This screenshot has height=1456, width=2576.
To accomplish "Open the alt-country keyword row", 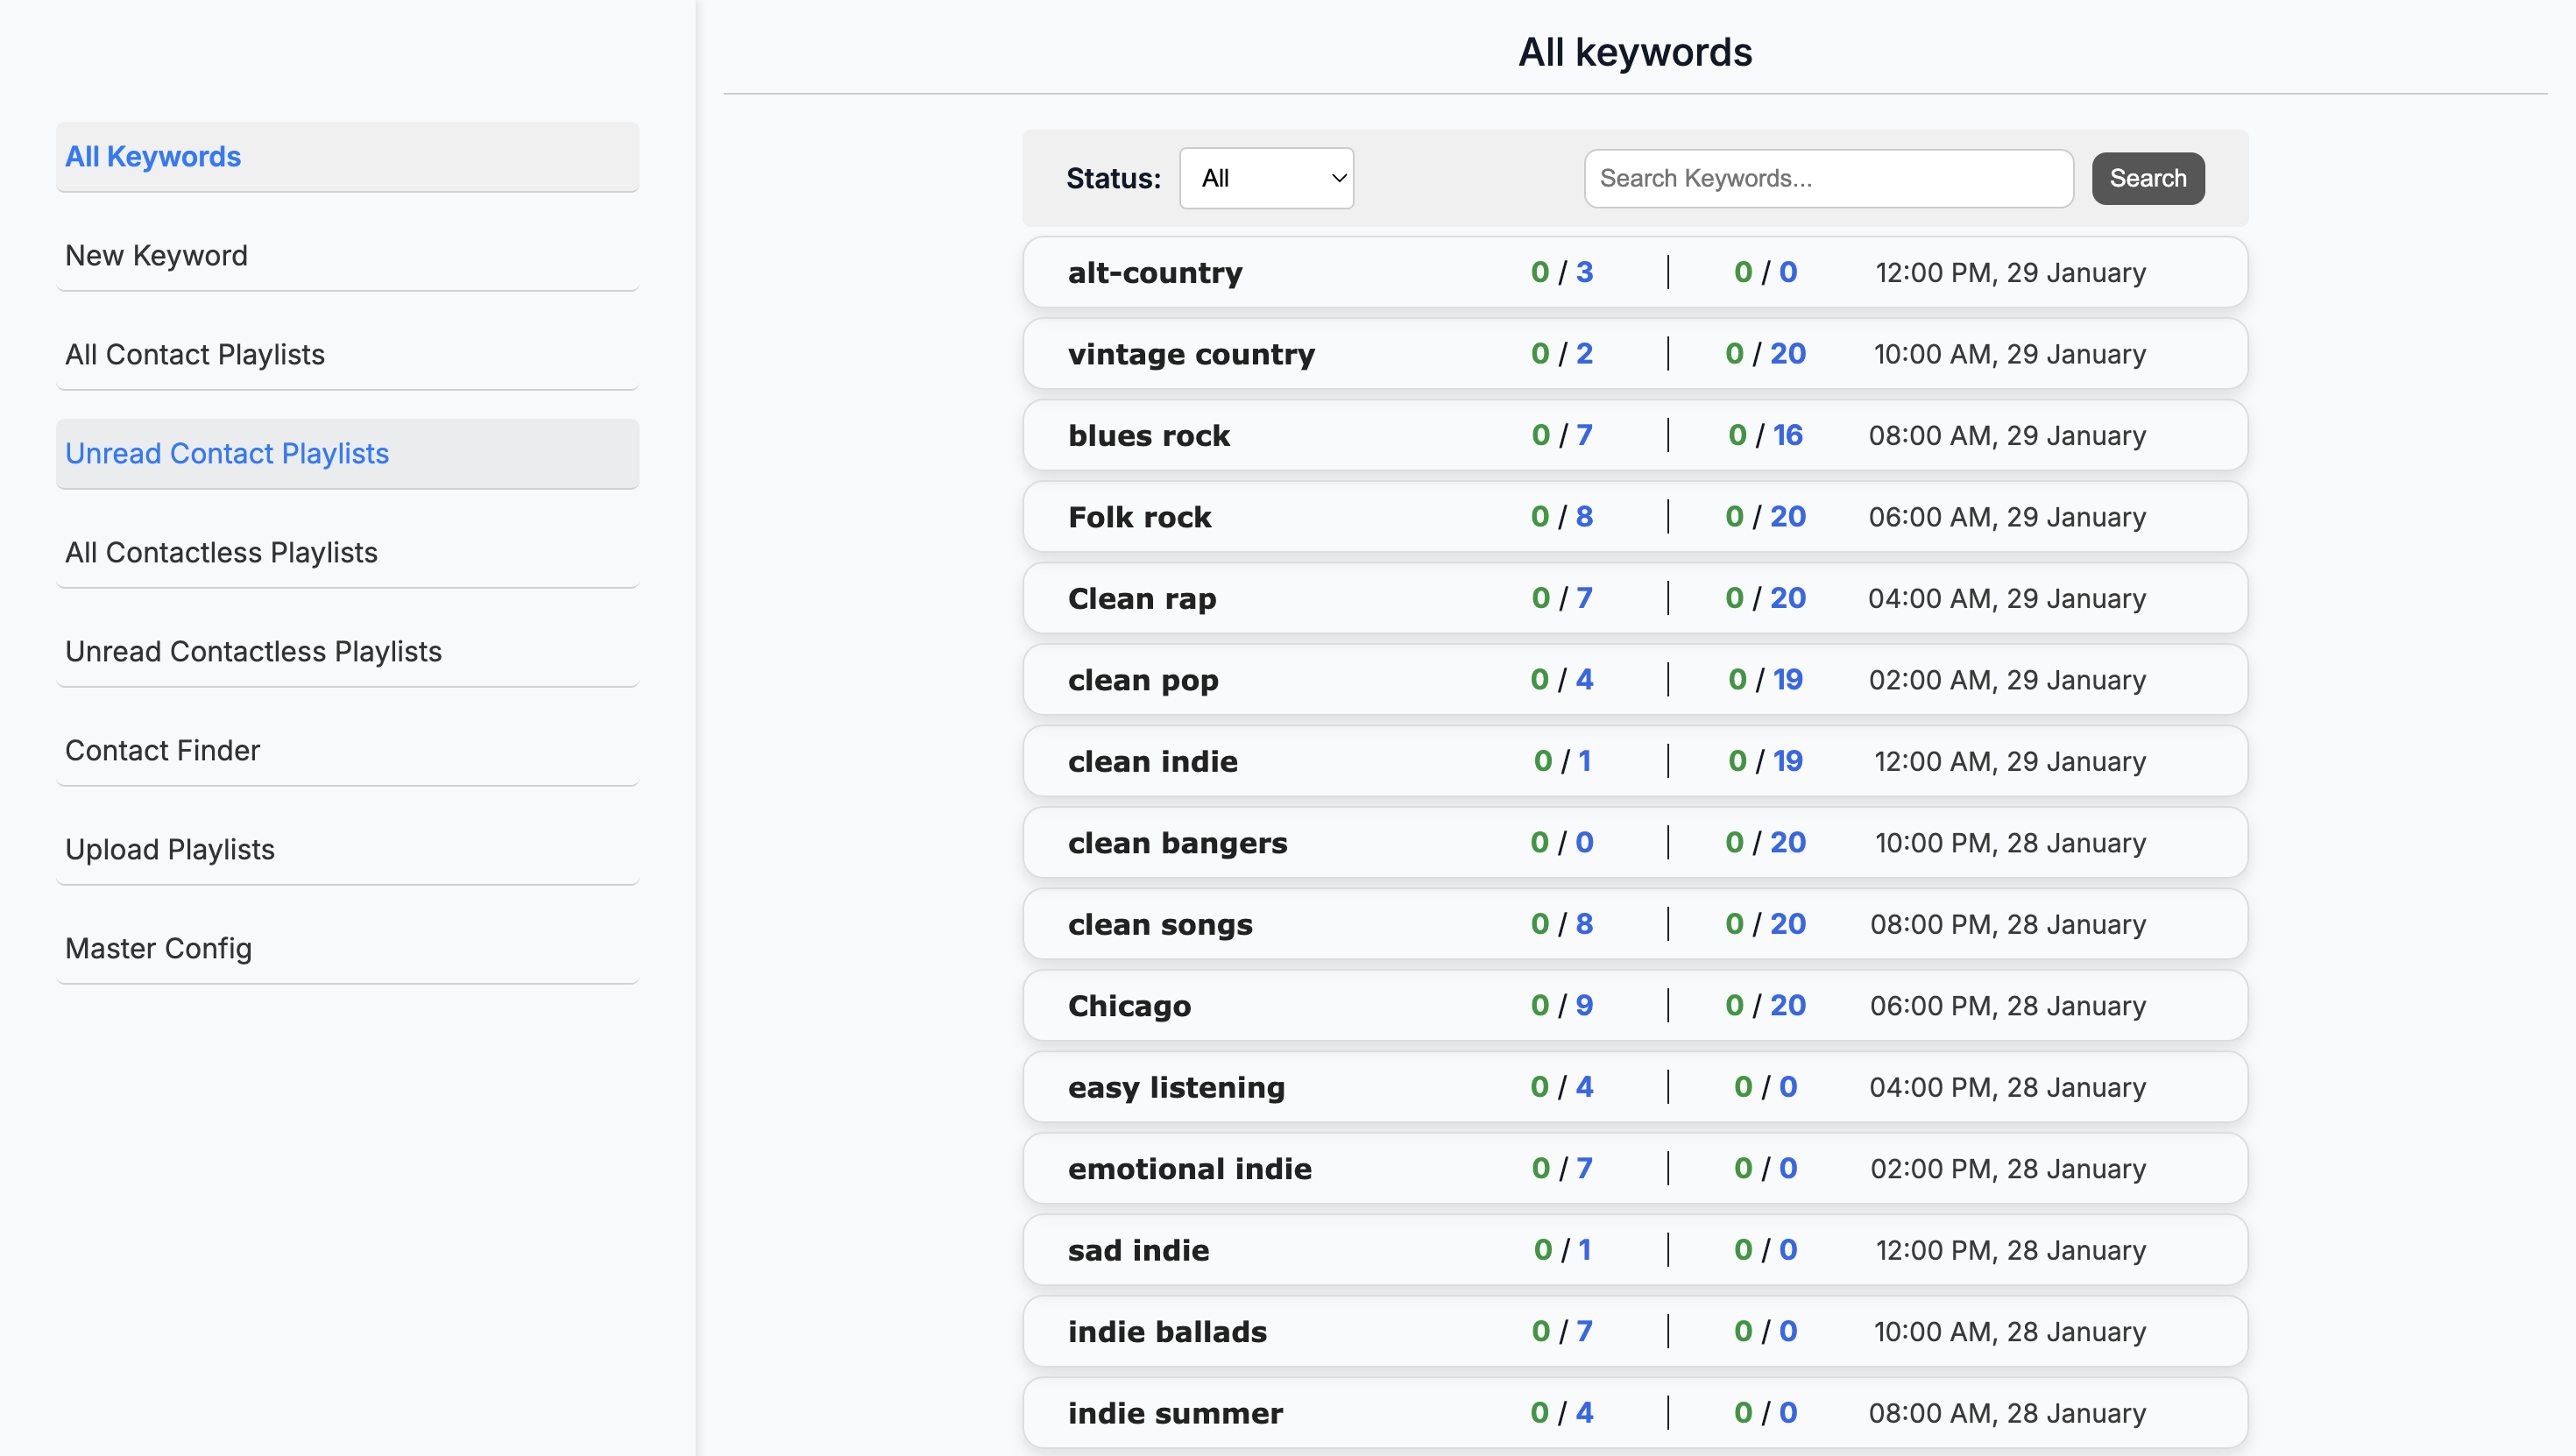I will pos(1635,272).
